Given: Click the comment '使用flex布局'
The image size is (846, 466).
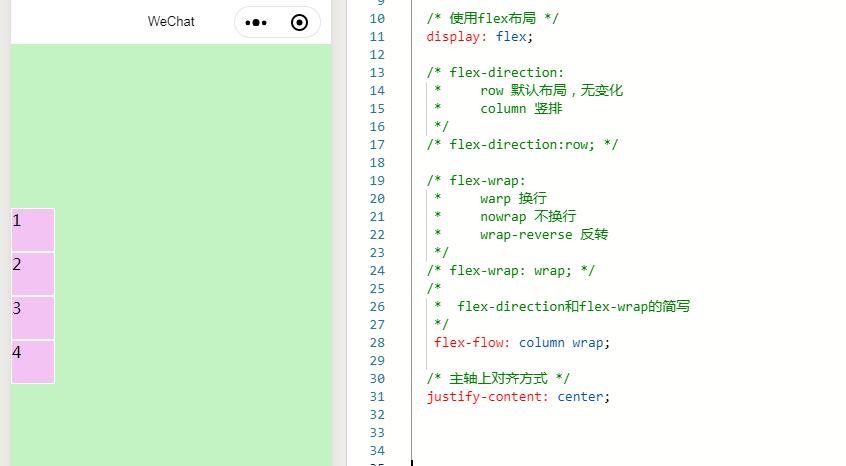Looking at the screenshot, I should (x=493, y=18).
